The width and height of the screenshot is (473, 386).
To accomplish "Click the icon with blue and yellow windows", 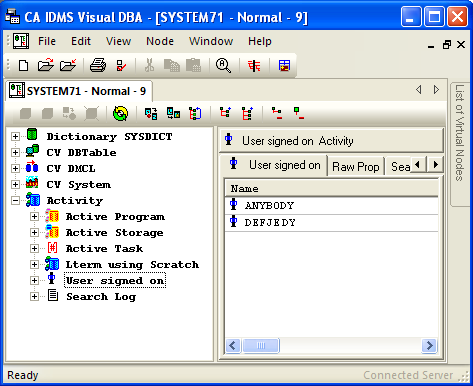I will click(x=173, y=113).
